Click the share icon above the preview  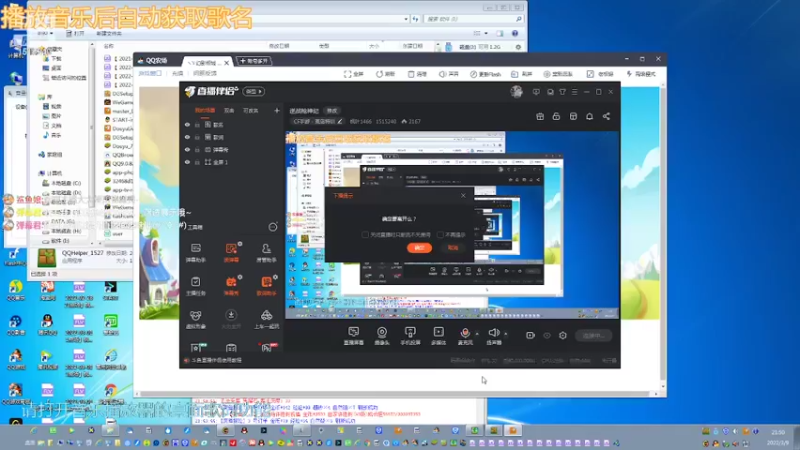pos(606,116)
